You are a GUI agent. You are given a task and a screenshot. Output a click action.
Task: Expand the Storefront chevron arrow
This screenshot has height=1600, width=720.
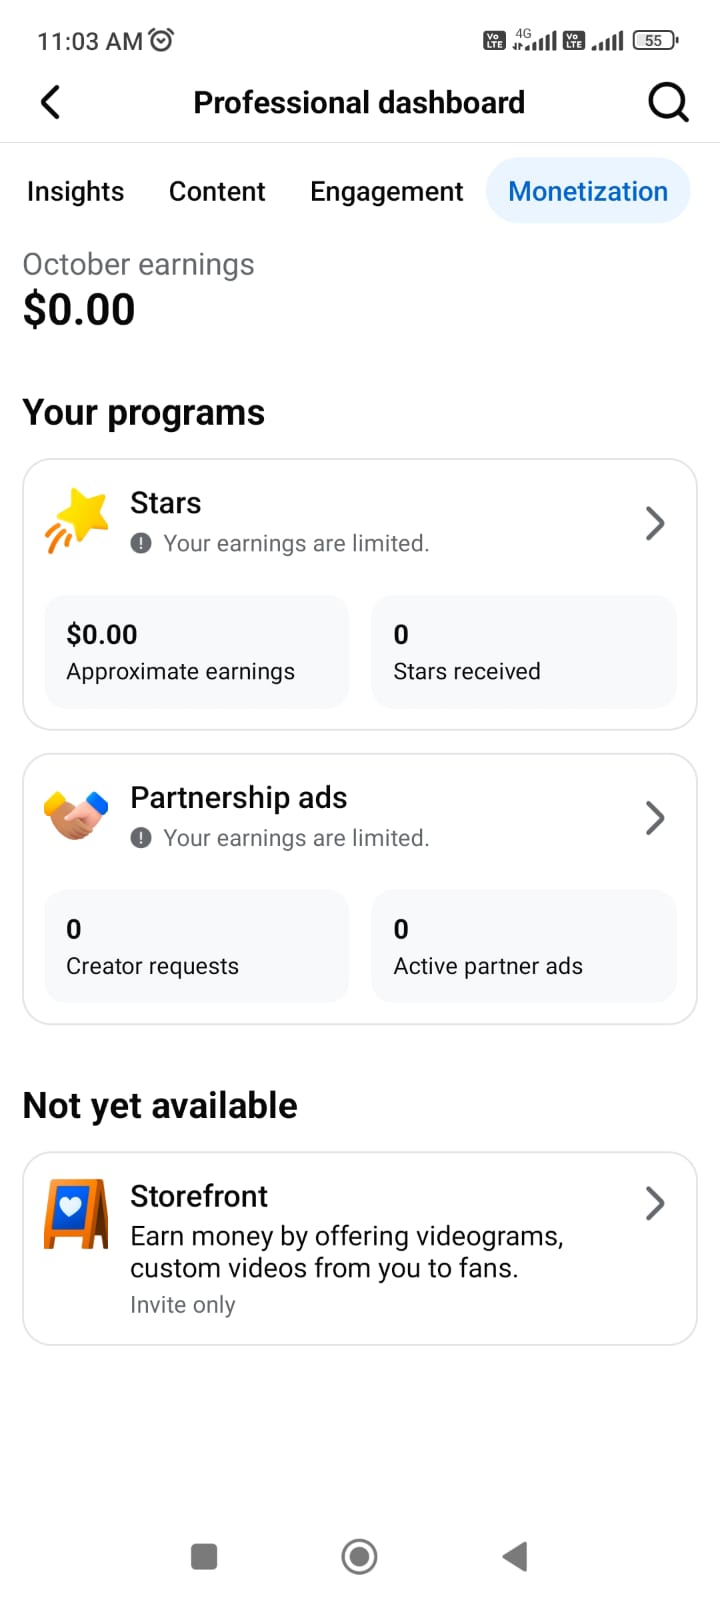[655, 1203]
